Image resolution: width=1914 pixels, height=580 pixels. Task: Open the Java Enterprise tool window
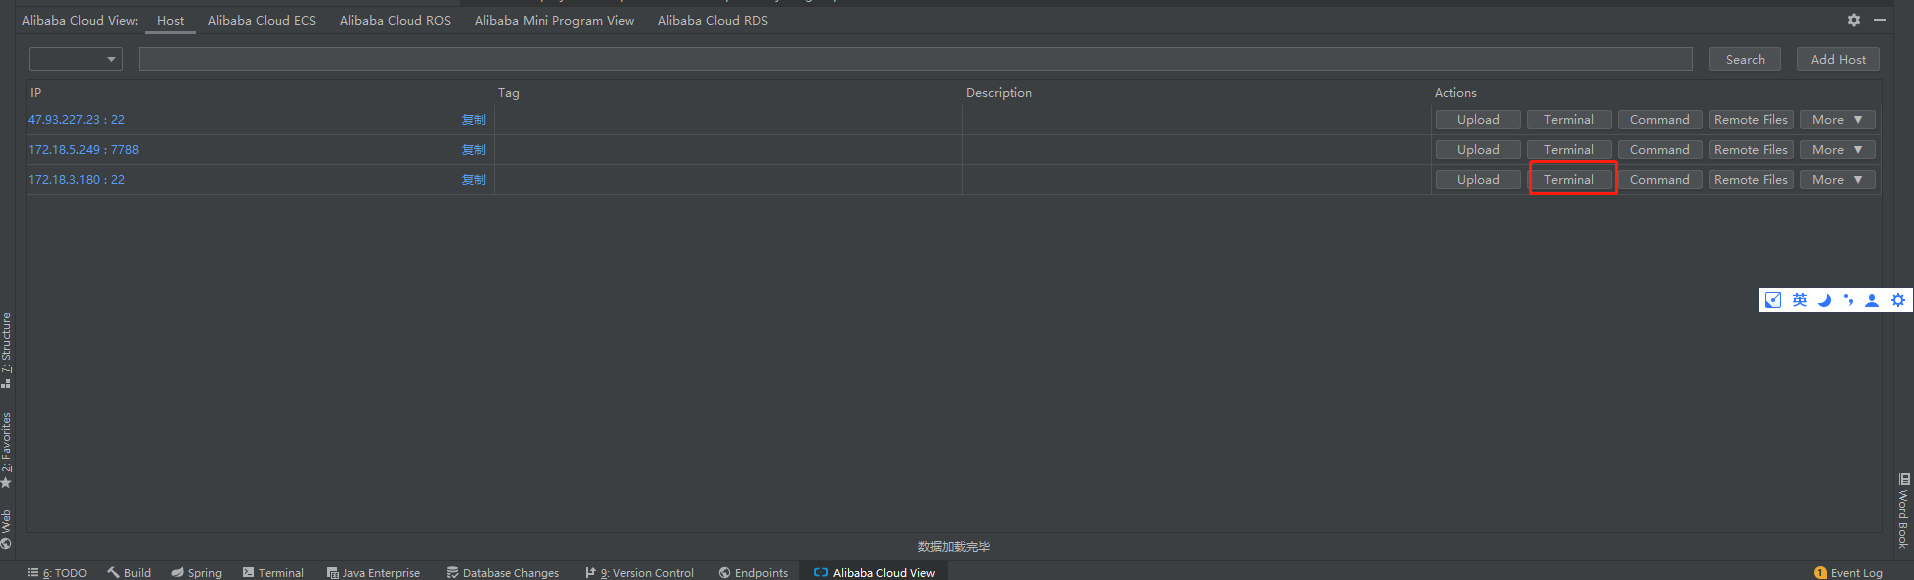(x=373, y=573)
